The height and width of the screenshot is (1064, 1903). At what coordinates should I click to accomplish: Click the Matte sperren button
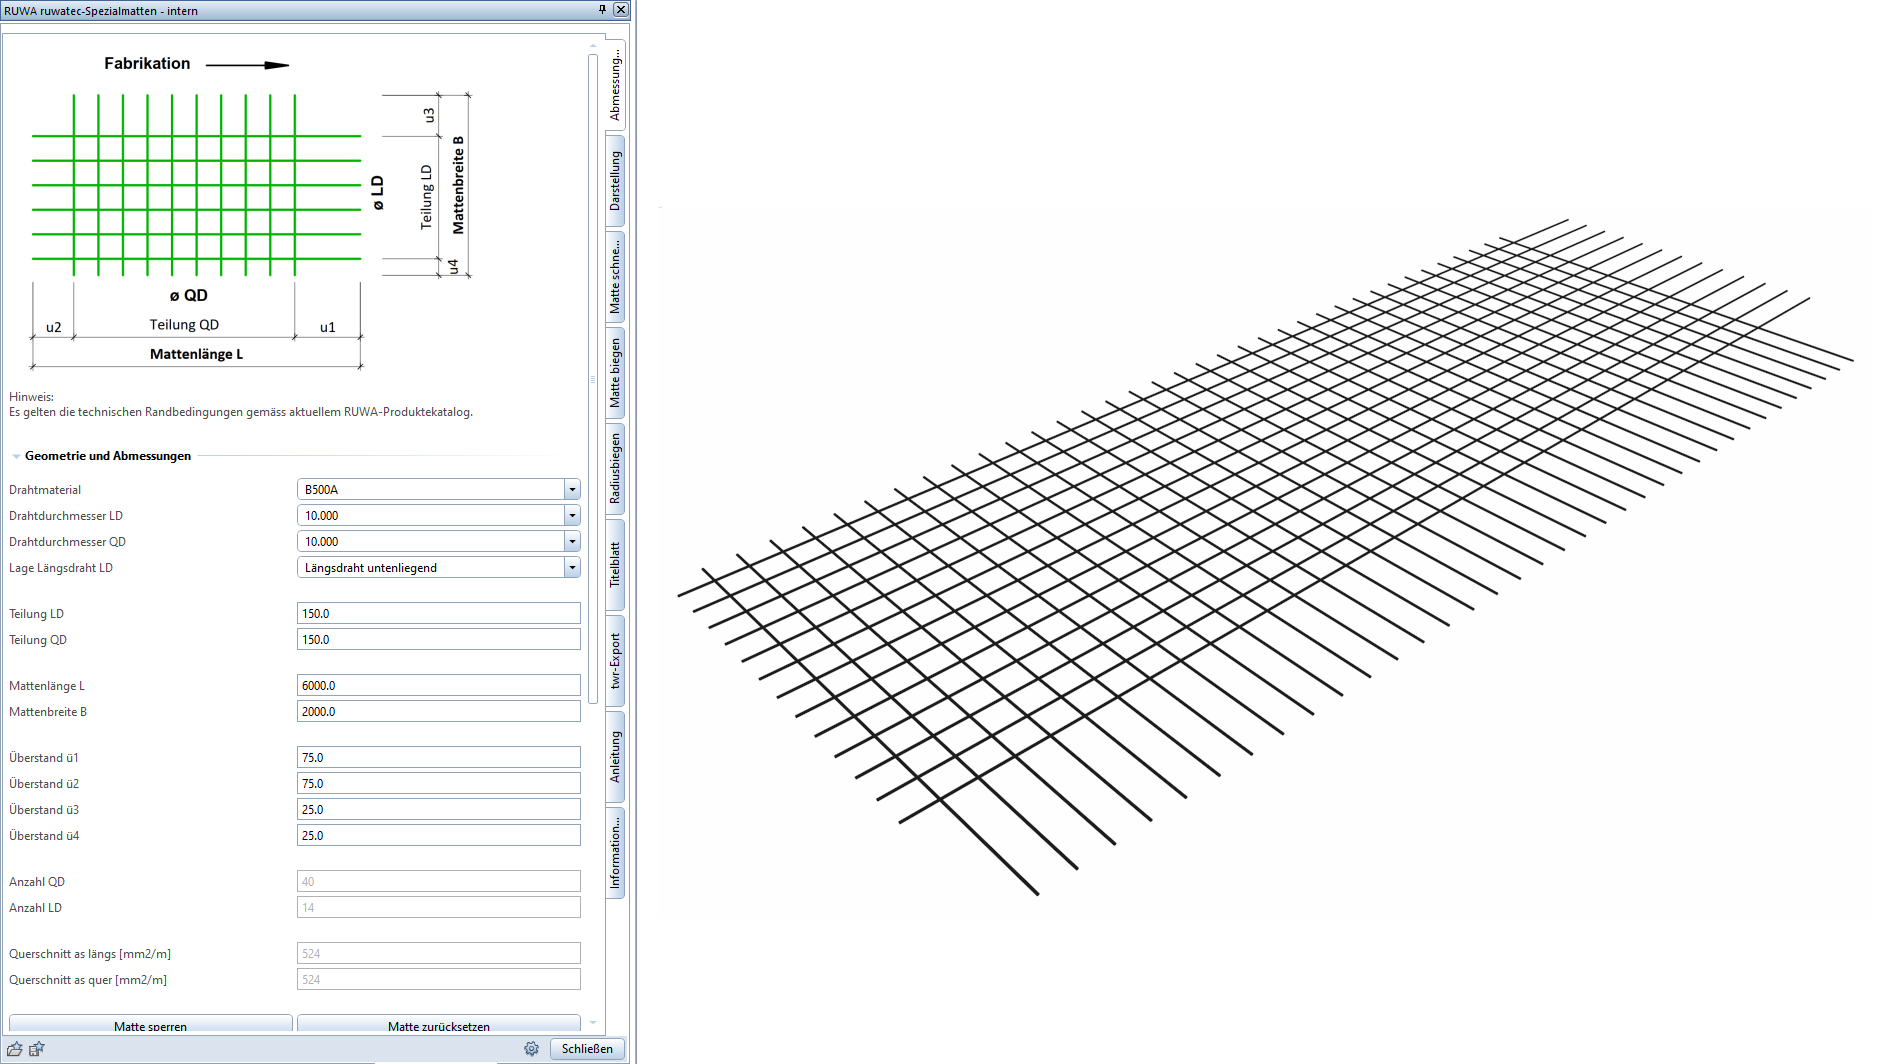coord(150,1025)
